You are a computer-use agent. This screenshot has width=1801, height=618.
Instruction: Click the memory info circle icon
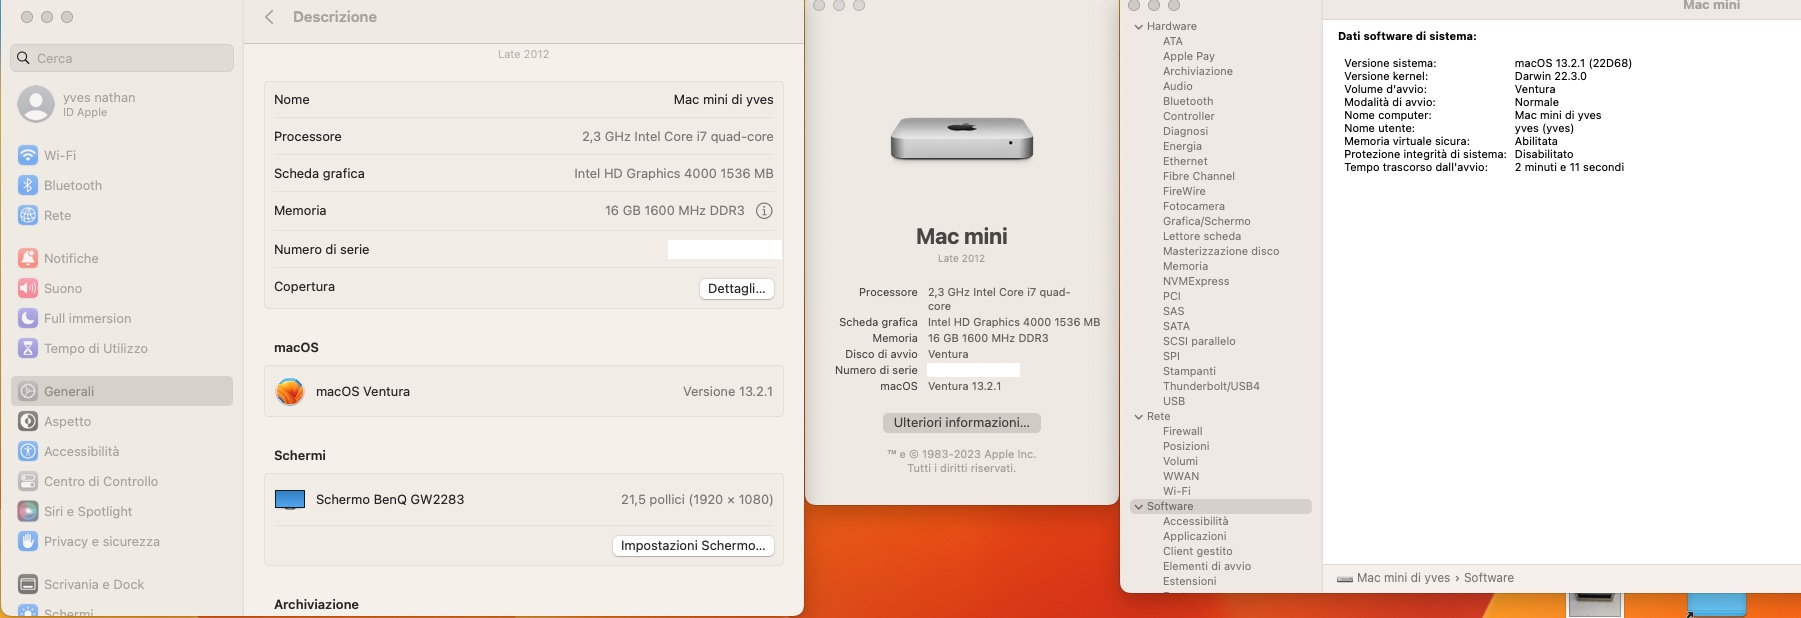click(764, 211)
